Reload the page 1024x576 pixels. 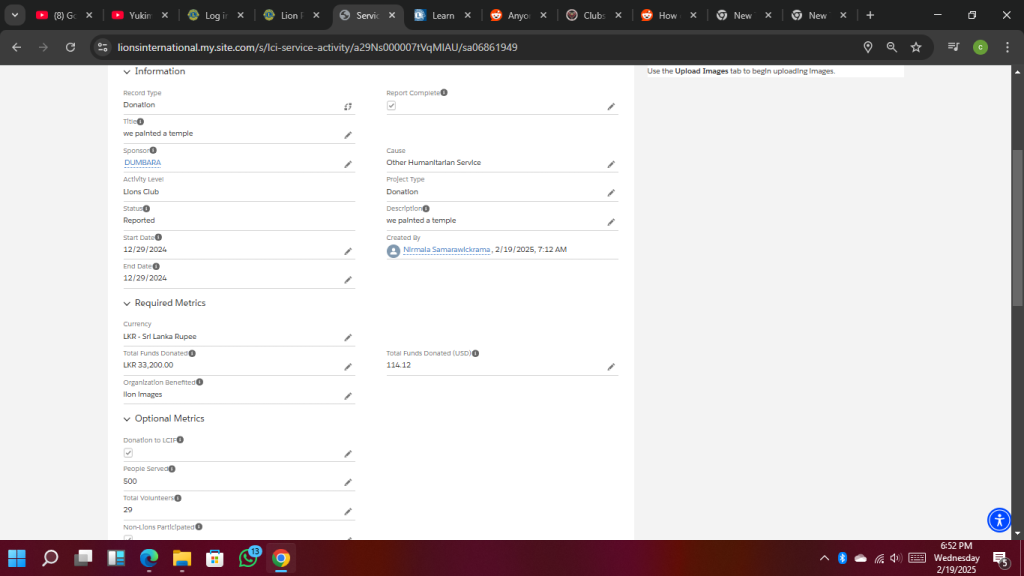71,47
